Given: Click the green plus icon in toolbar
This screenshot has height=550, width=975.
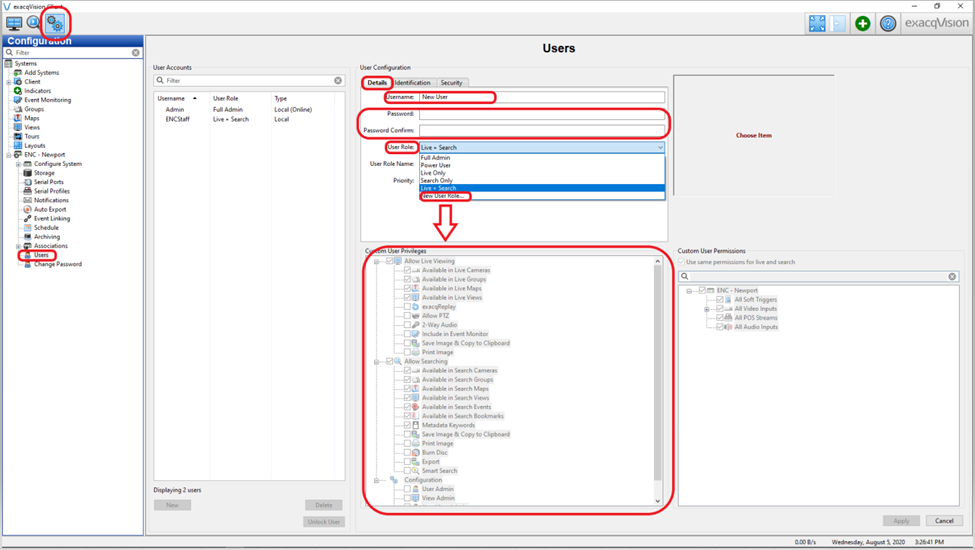Looking at the screenshot, I should click(862, 23).
